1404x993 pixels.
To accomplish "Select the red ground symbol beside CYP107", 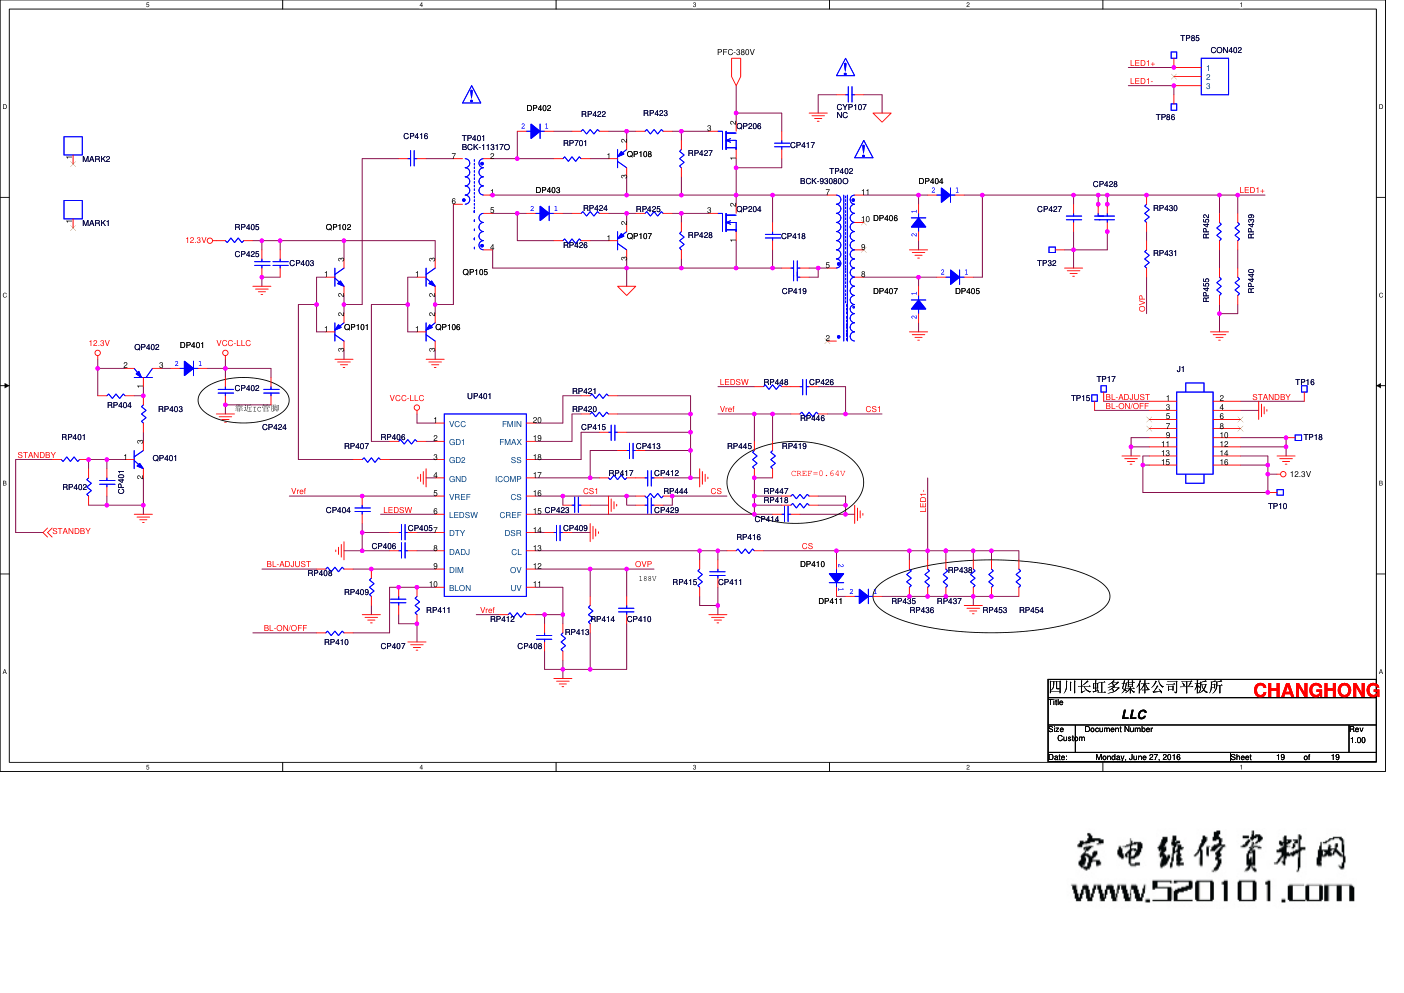I will [882, 117].
